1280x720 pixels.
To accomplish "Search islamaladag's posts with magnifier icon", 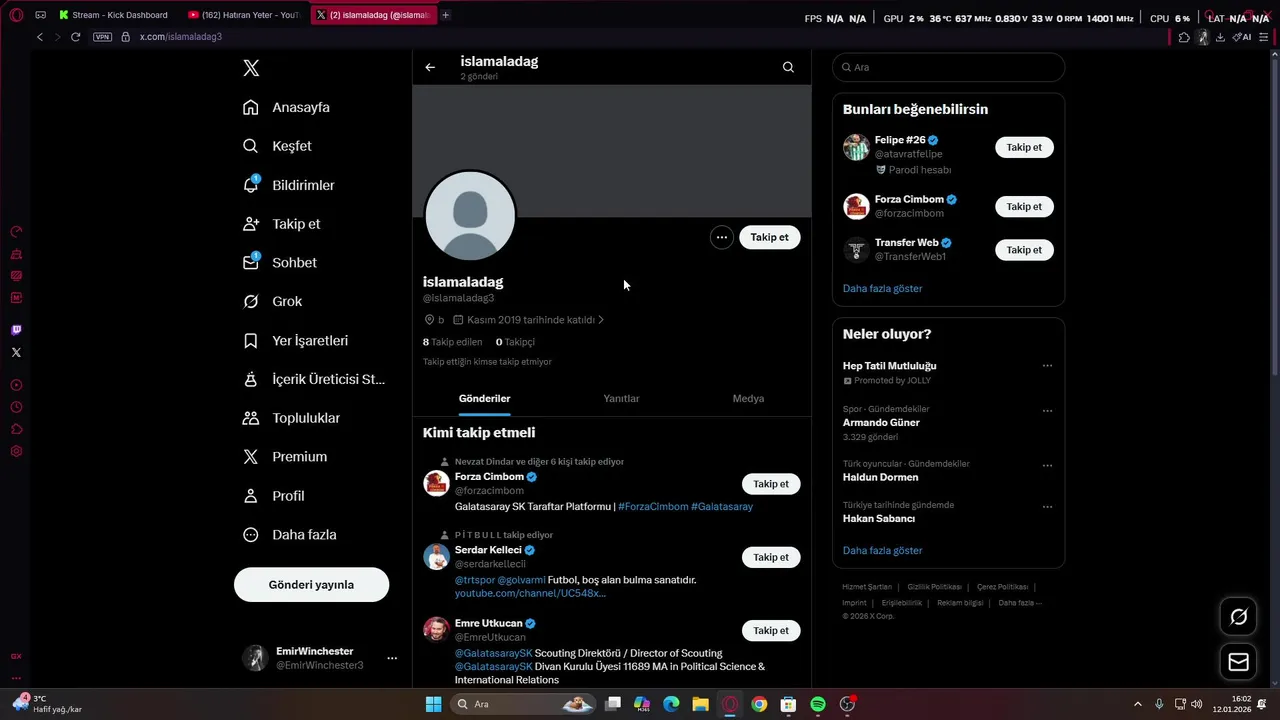I will (x=788, y=67).
